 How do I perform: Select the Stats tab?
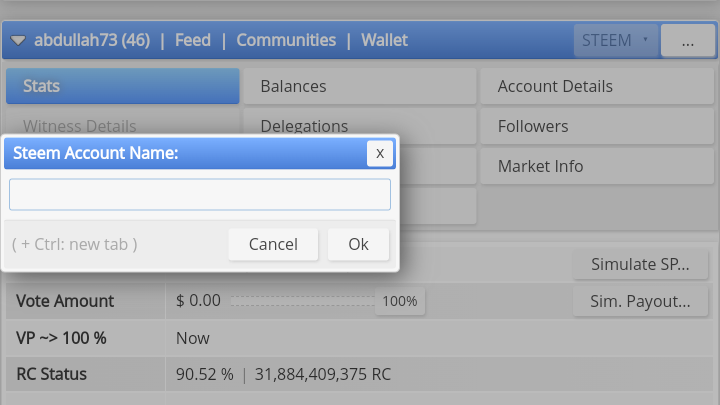point(123,86)
